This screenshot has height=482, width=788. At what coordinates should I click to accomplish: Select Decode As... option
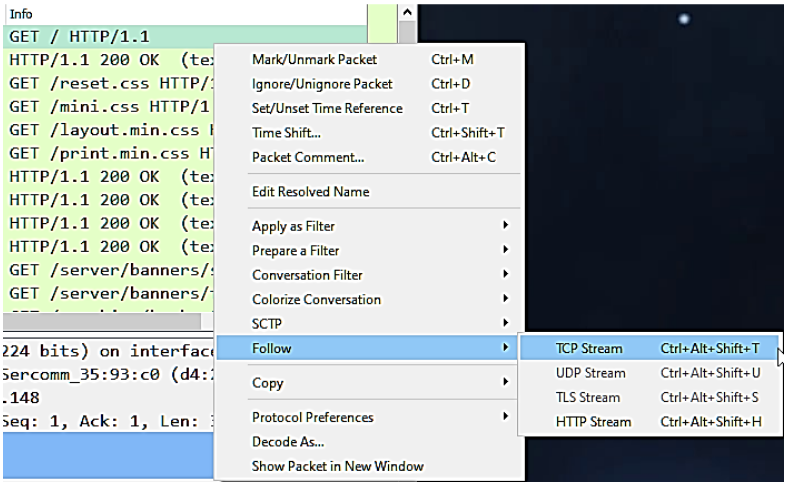click(x=370, y=442)
